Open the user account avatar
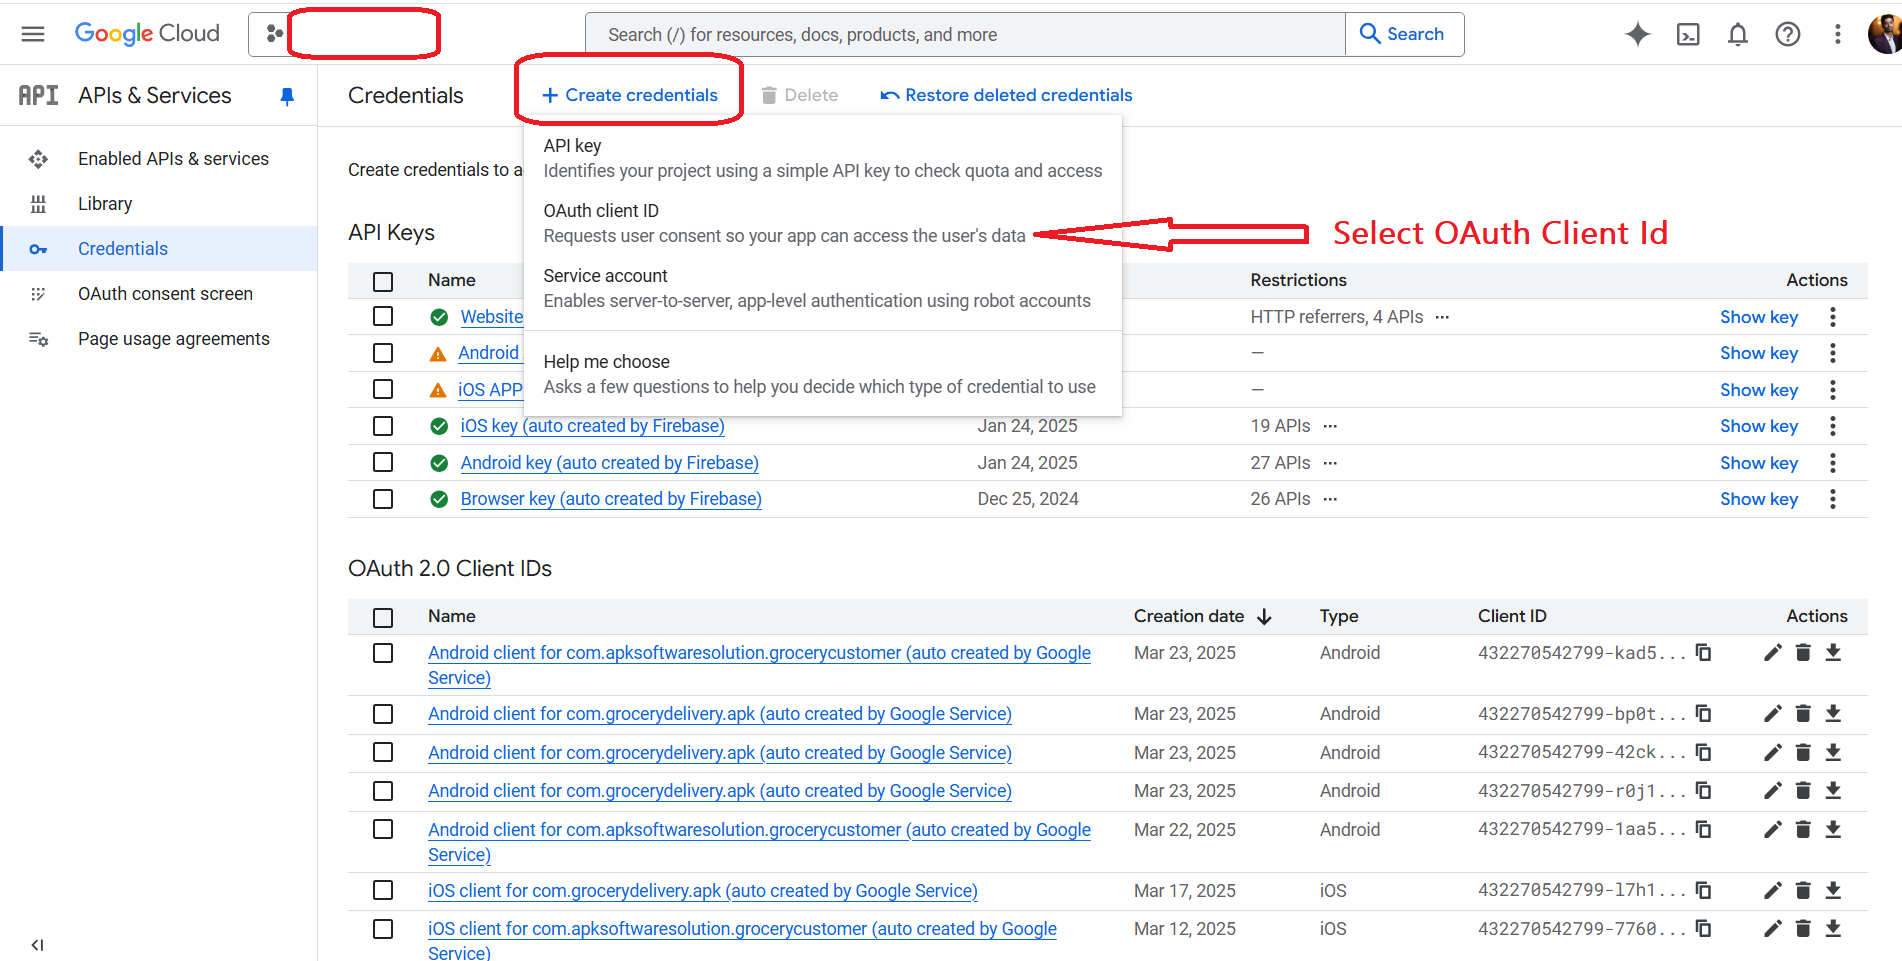The image size is (1902, 961). tap(1885, 33)
